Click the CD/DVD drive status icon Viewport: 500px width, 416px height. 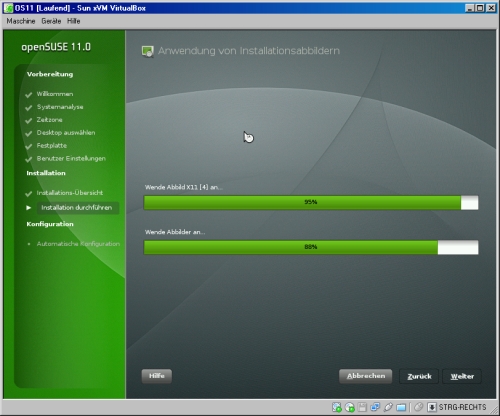coord(350,407)
